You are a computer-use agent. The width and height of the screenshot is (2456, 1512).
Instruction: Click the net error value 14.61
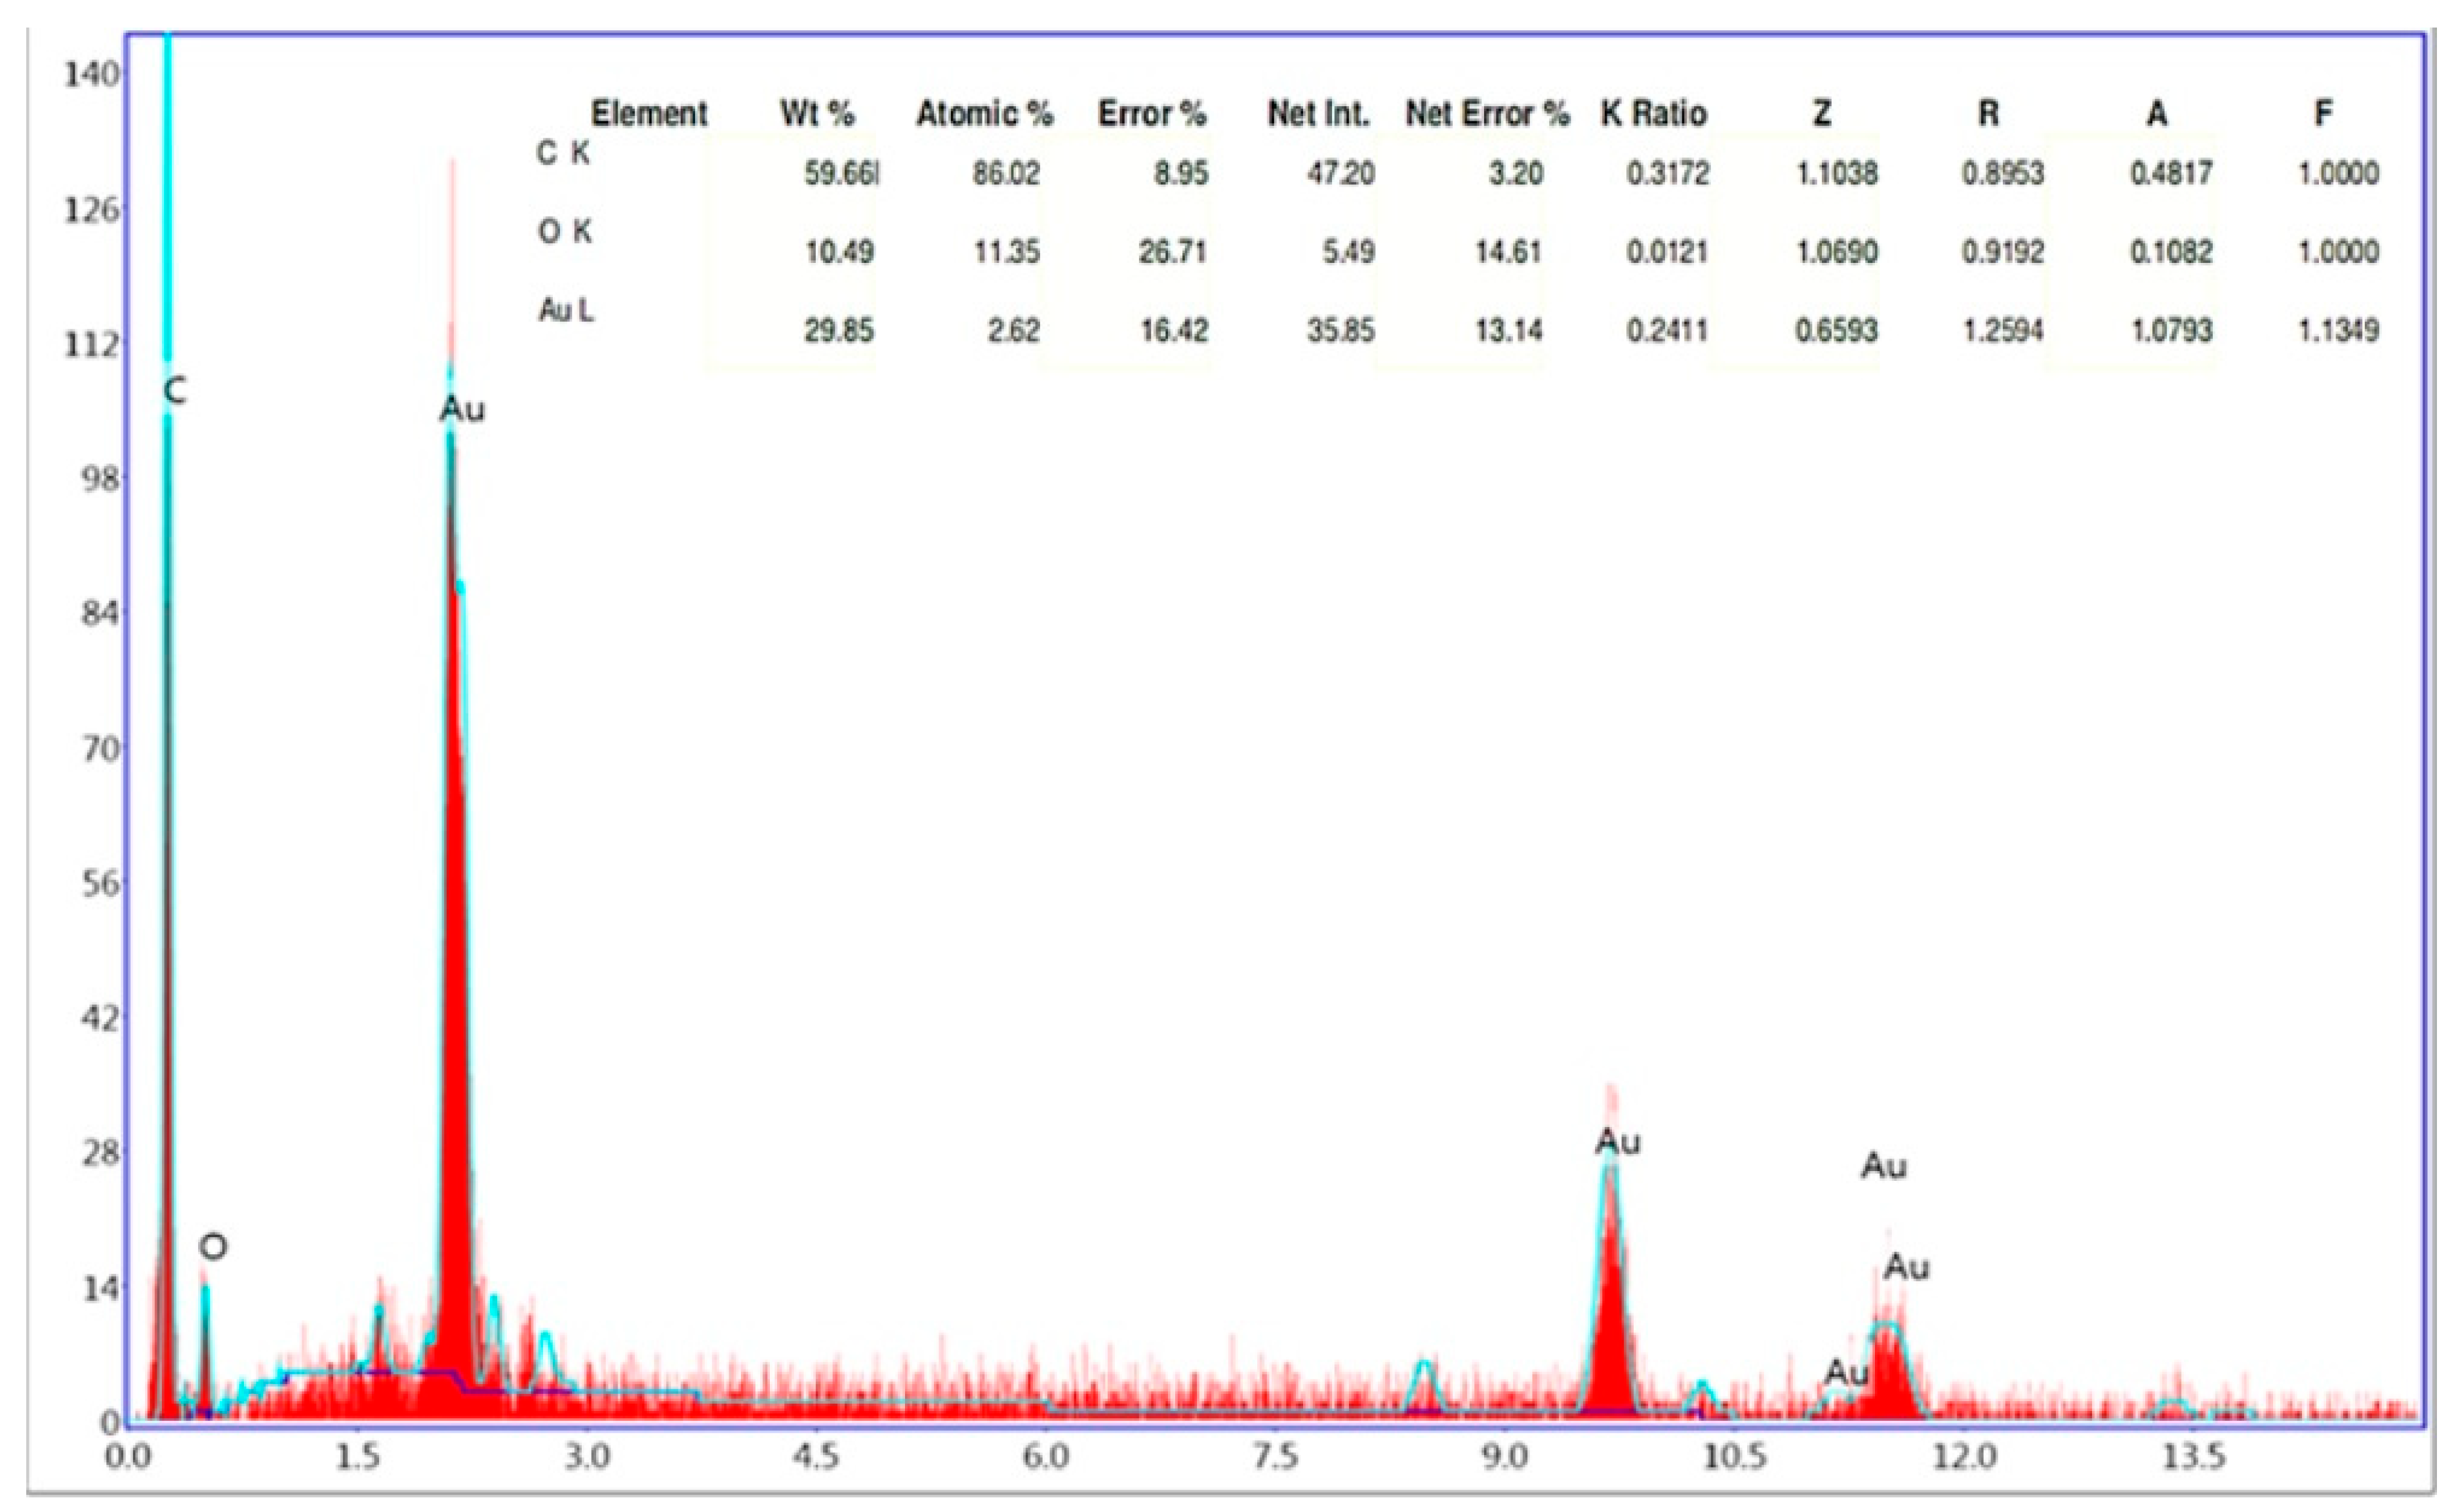(1508, 252)
